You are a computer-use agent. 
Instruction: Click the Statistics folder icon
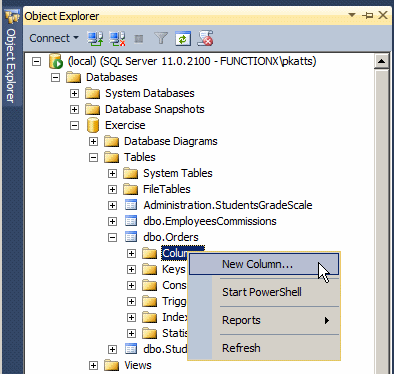click(x=150, y=333)
